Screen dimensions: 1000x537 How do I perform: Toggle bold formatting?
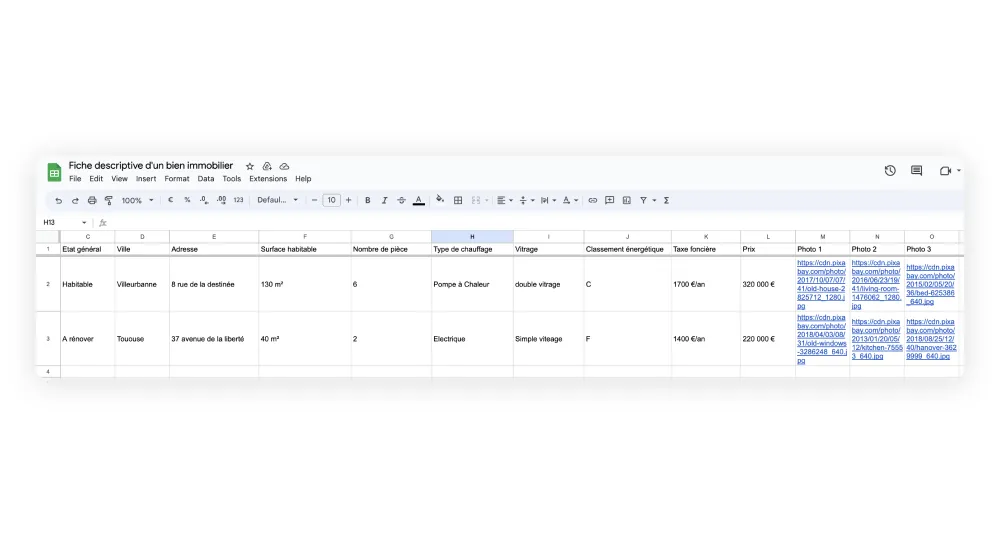(367, 200)
